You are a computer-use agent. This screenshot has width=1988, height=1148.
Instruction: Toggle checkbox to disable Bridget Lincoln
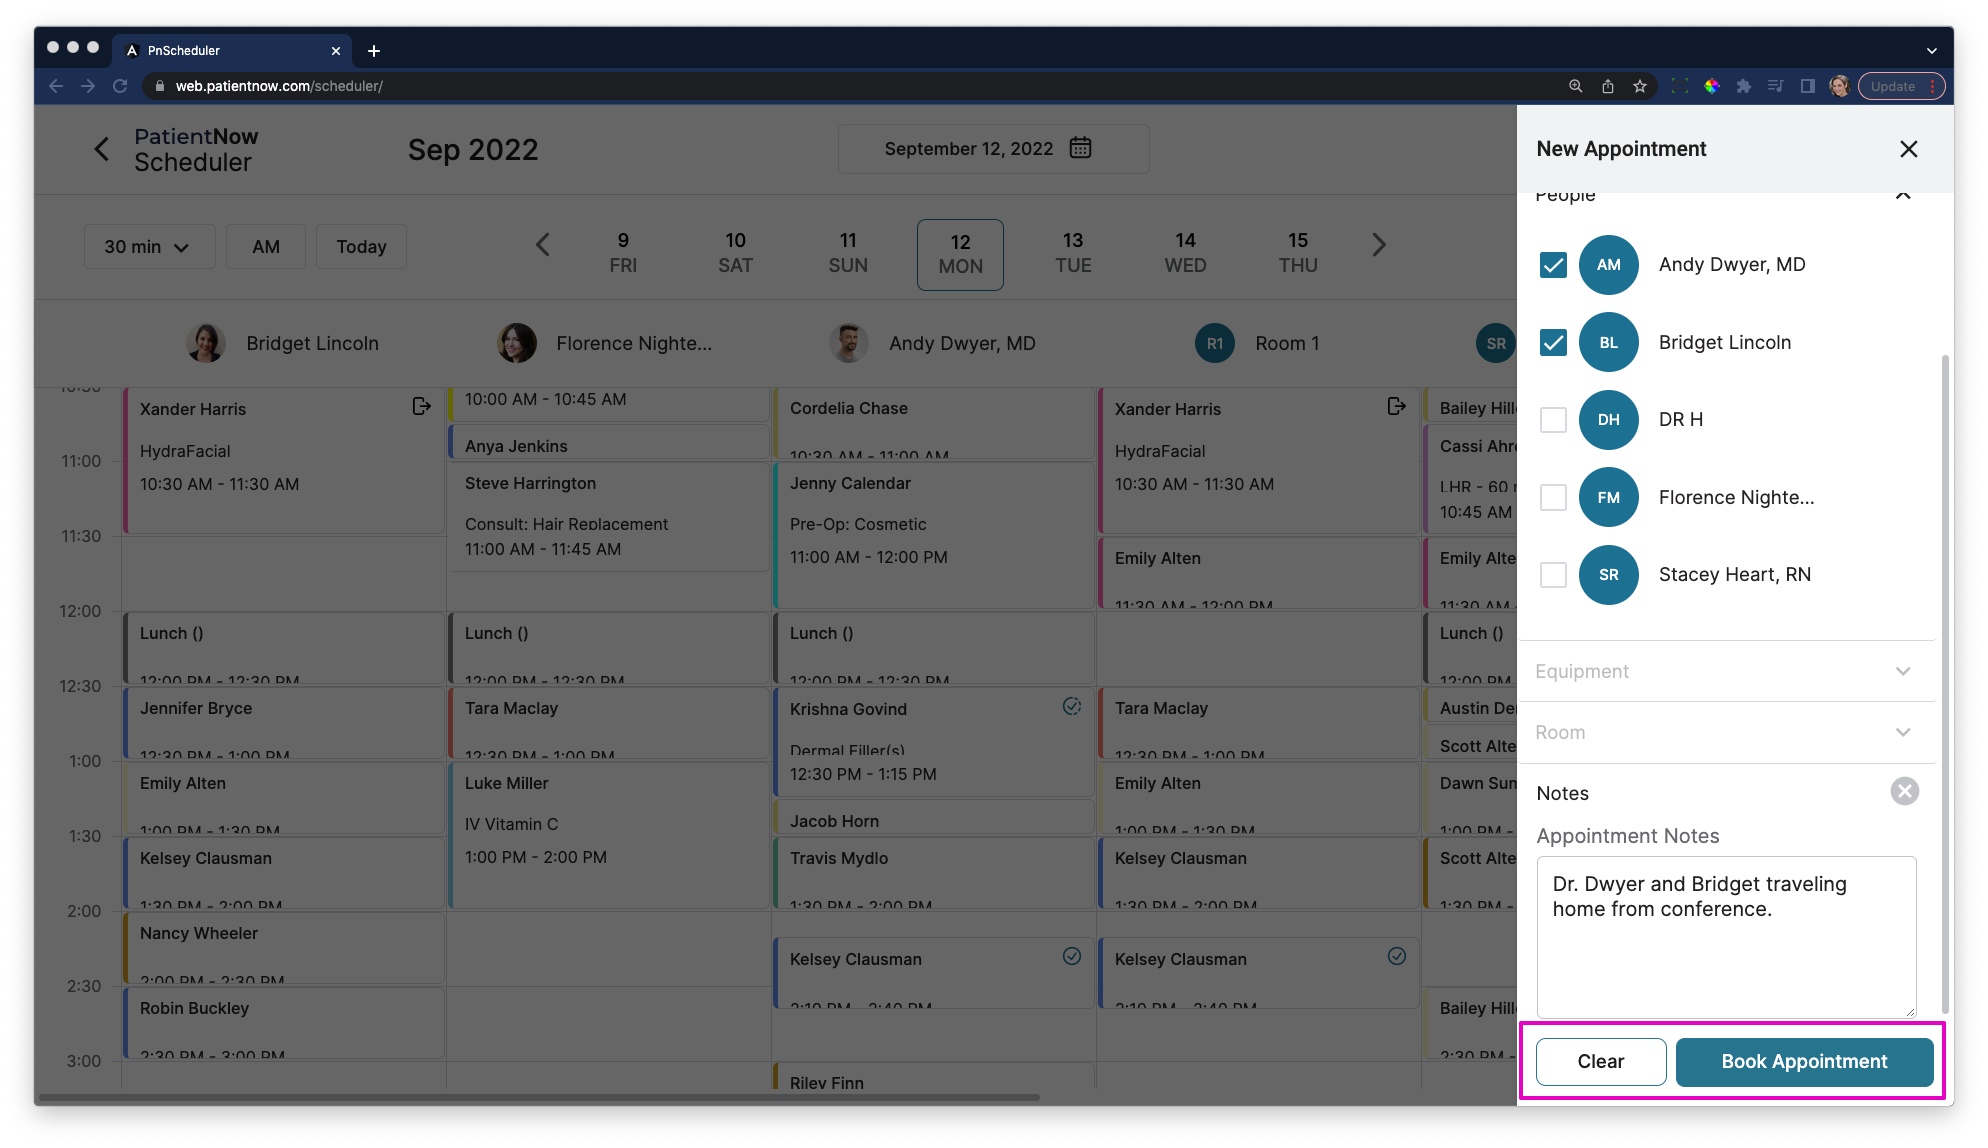click(1551, 342)
